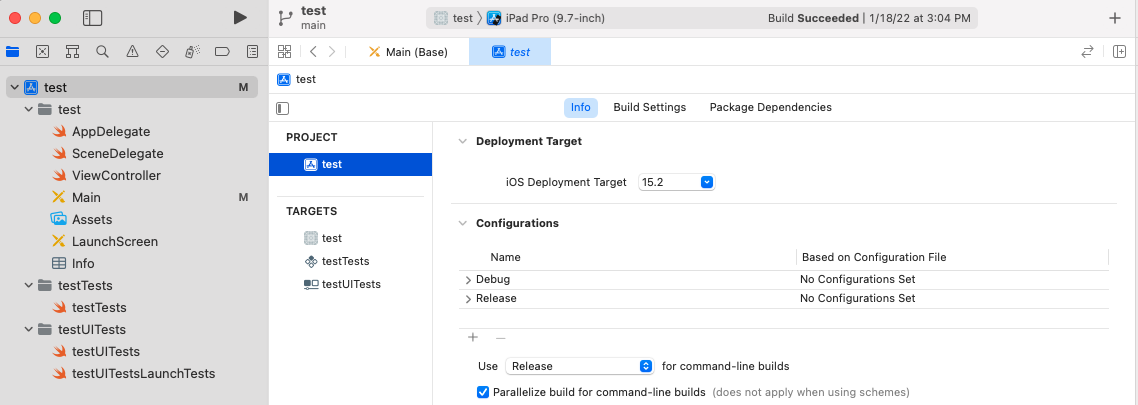The width and height of the screenshot is (1138, 405).
Task: Collapse the testUITests group
Action: tap(29, 330)
